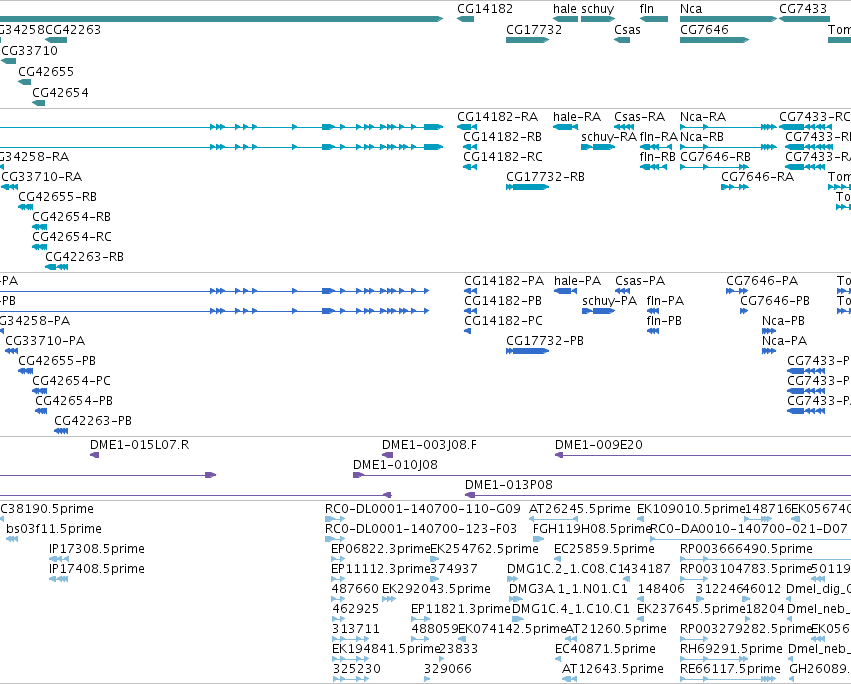851x684 pixels.
Task: Select EST IP17308.5prime
Action: tap(97, 549)
